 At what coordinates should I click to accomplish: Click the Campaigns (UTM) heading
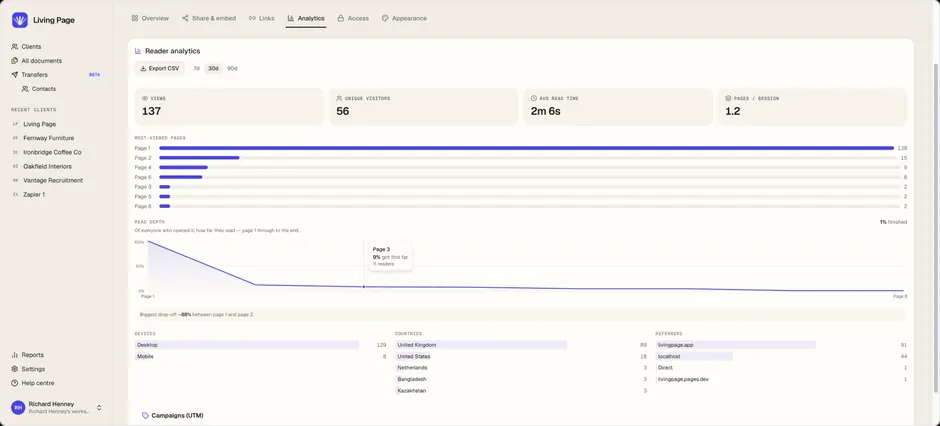[x=177, y=415]
